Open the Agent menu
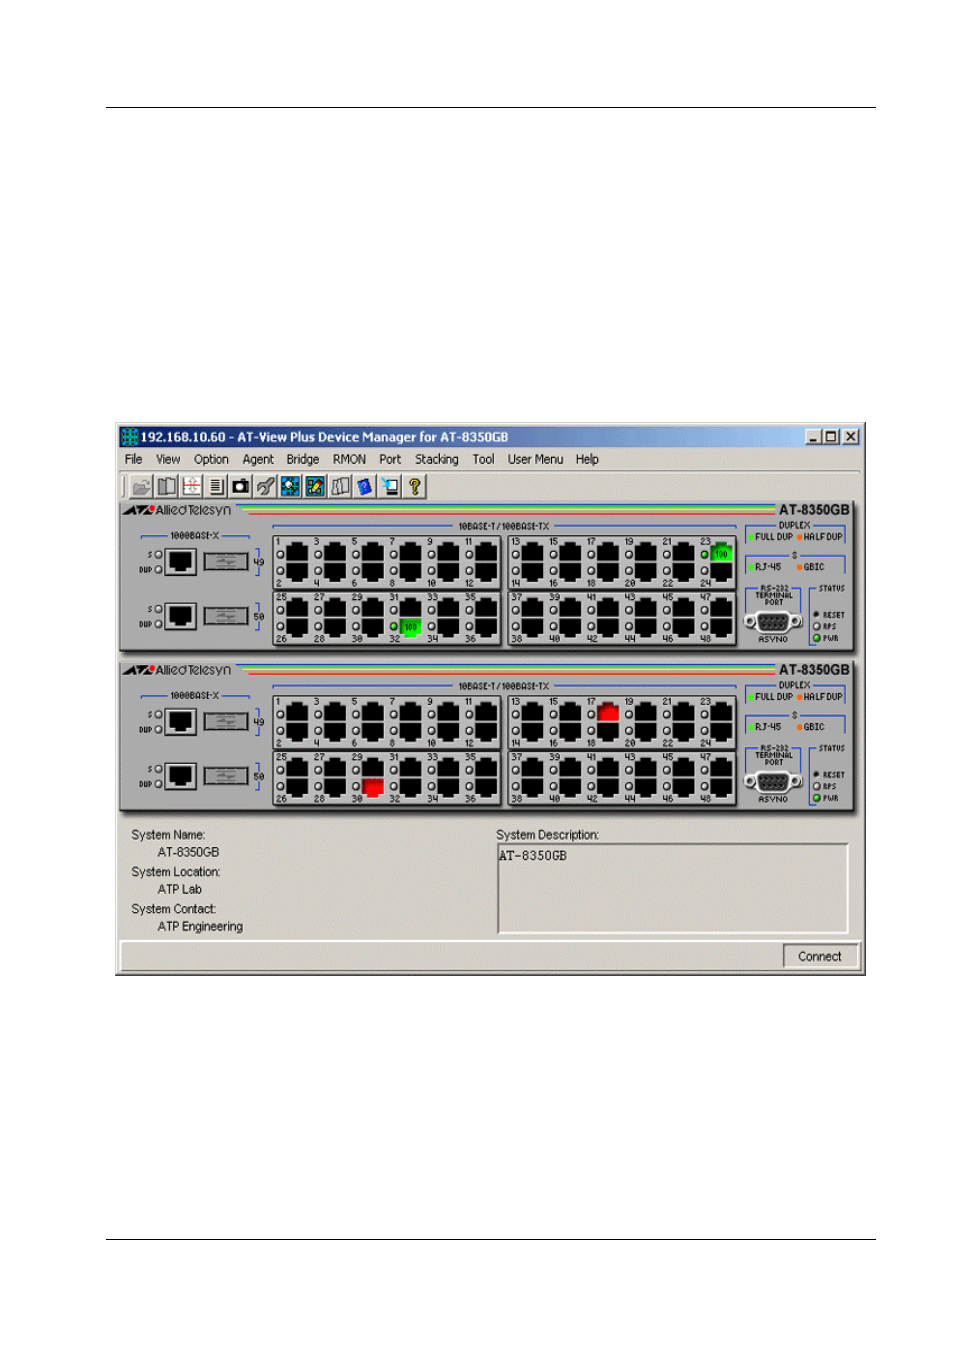Screen dimensions: 954x1350 [258, 460]
